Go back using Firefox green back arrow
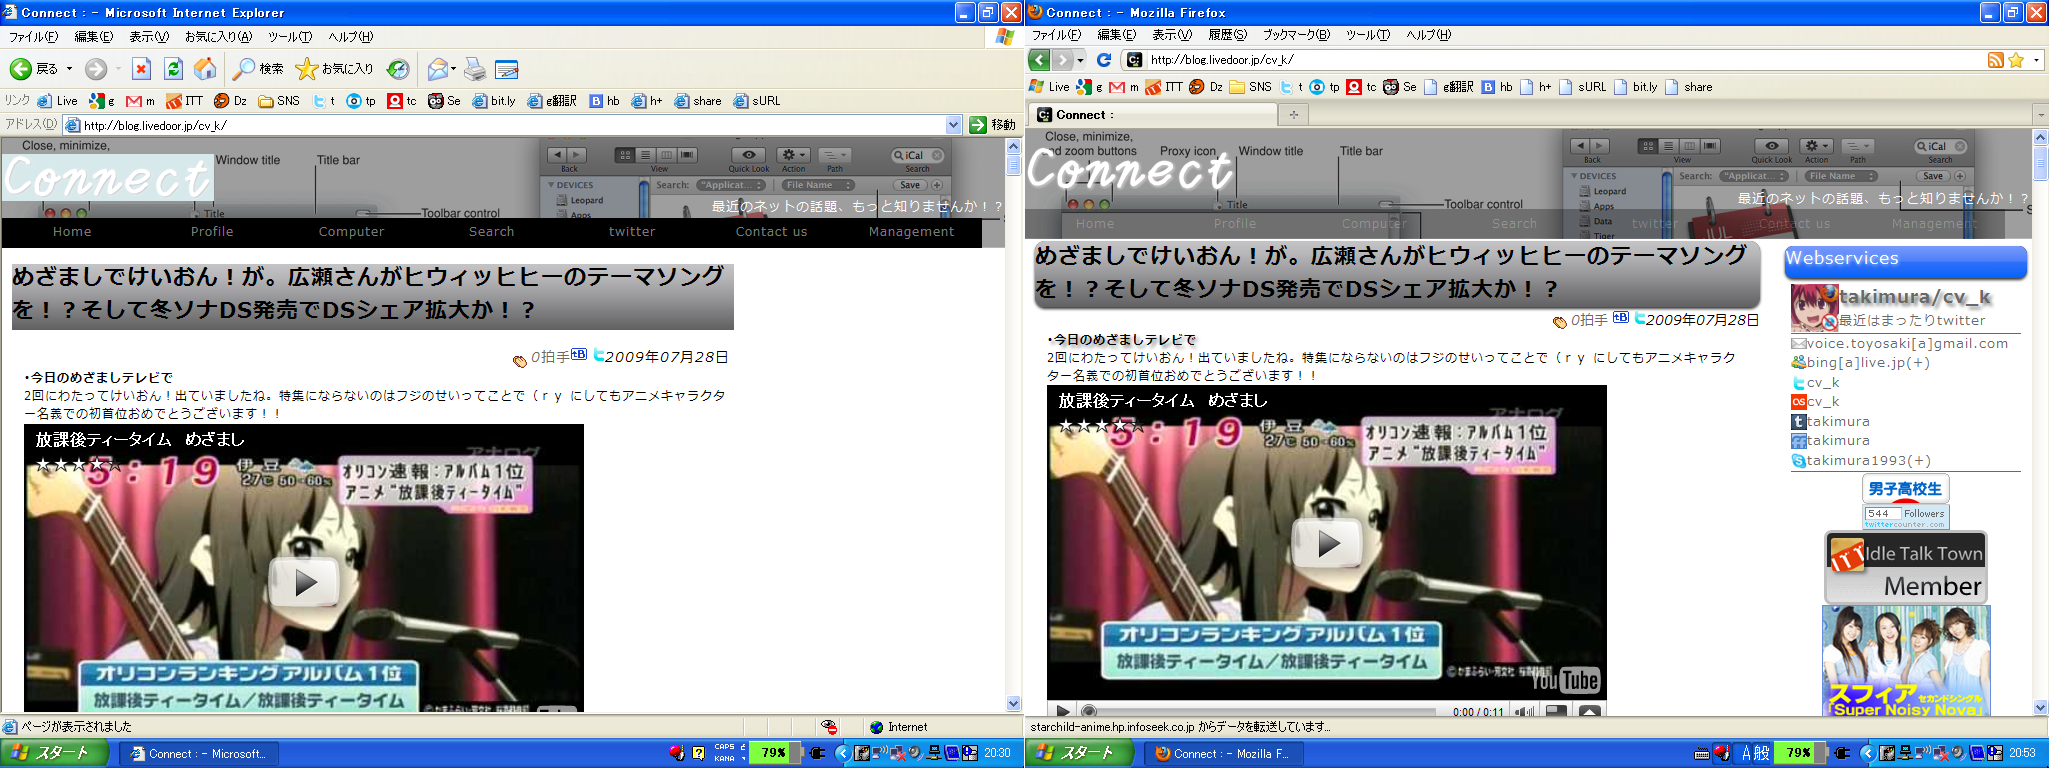2049x768 pixels. click(1040, 60)
